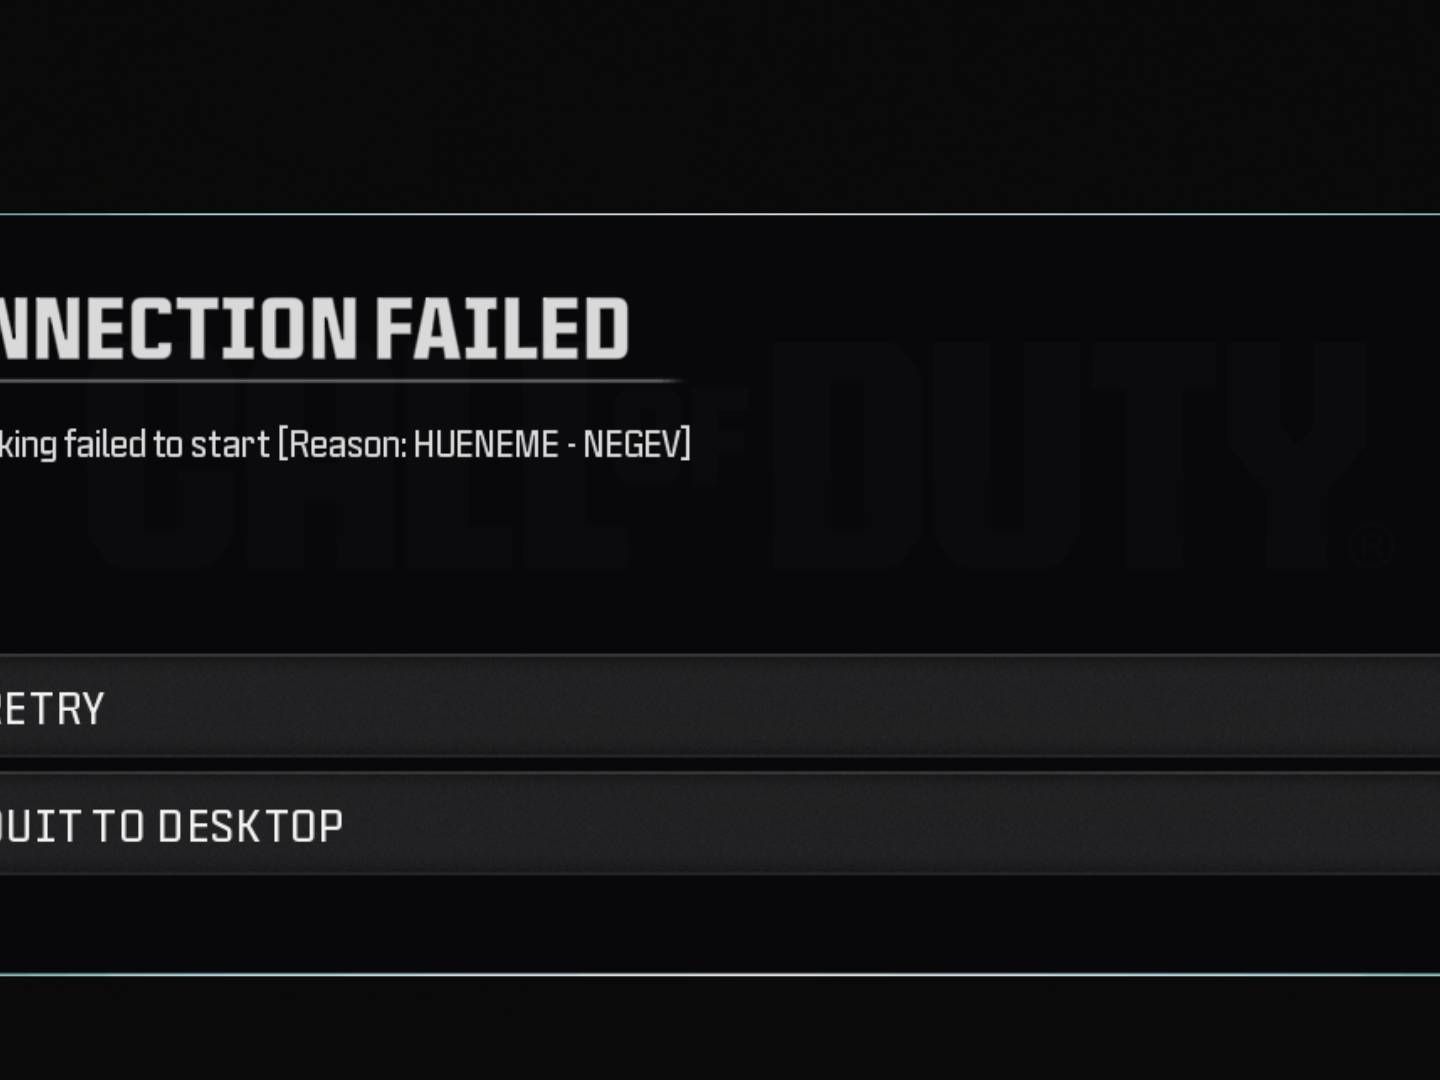1440x1080 pixels.
Task: Click the dark area above the dialog
Action: (720, 100)
